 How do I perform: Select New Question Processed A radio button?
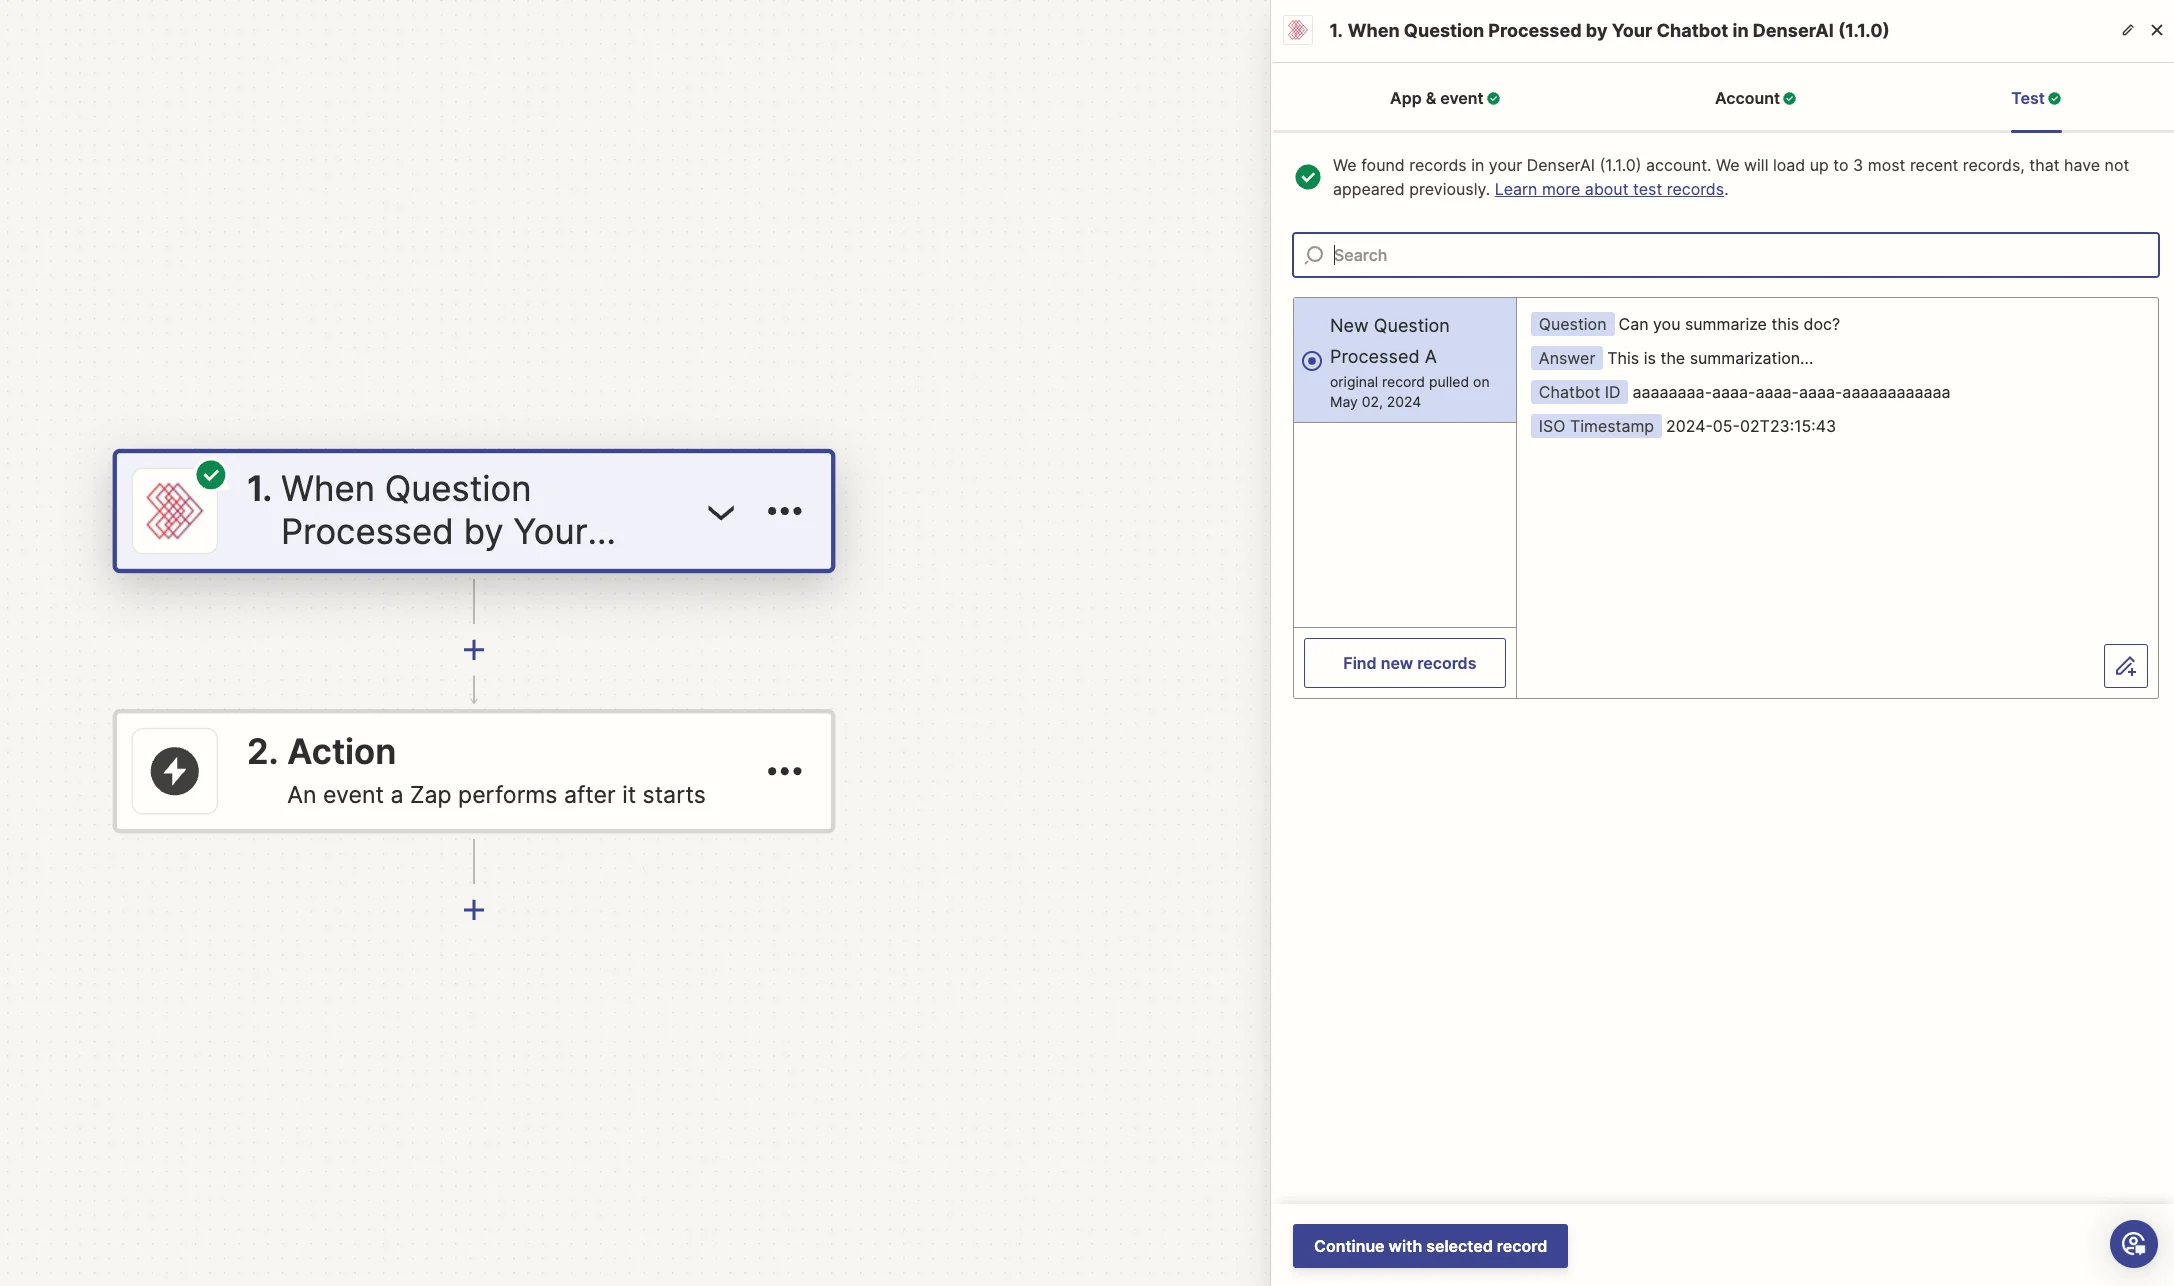point(1312,361)
